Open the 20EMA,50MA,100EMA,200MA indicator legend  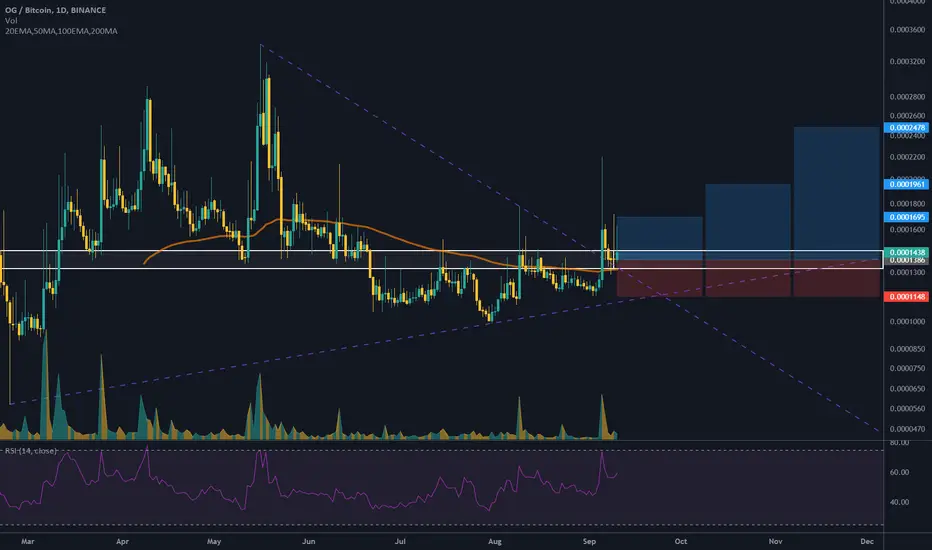pos(61,31)
